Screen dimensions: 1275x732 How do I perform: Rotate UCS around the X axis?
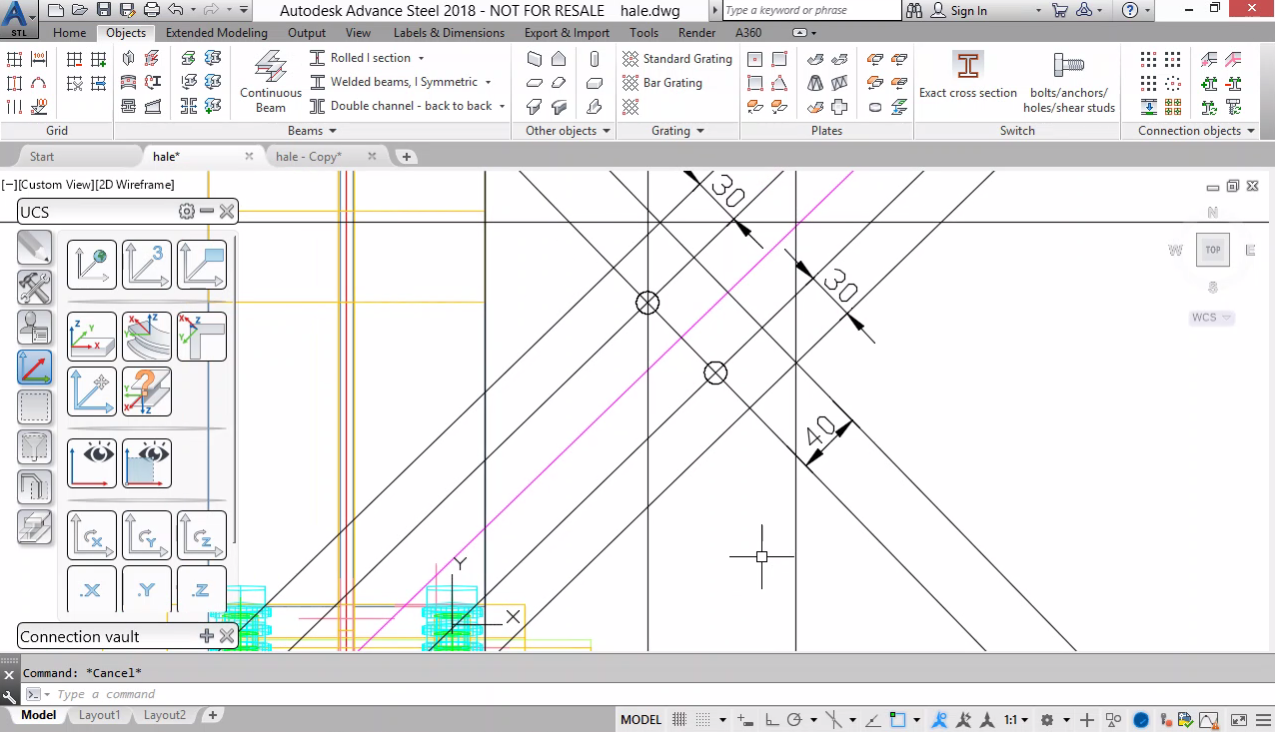pyautogui.click(x=92, y=535)
